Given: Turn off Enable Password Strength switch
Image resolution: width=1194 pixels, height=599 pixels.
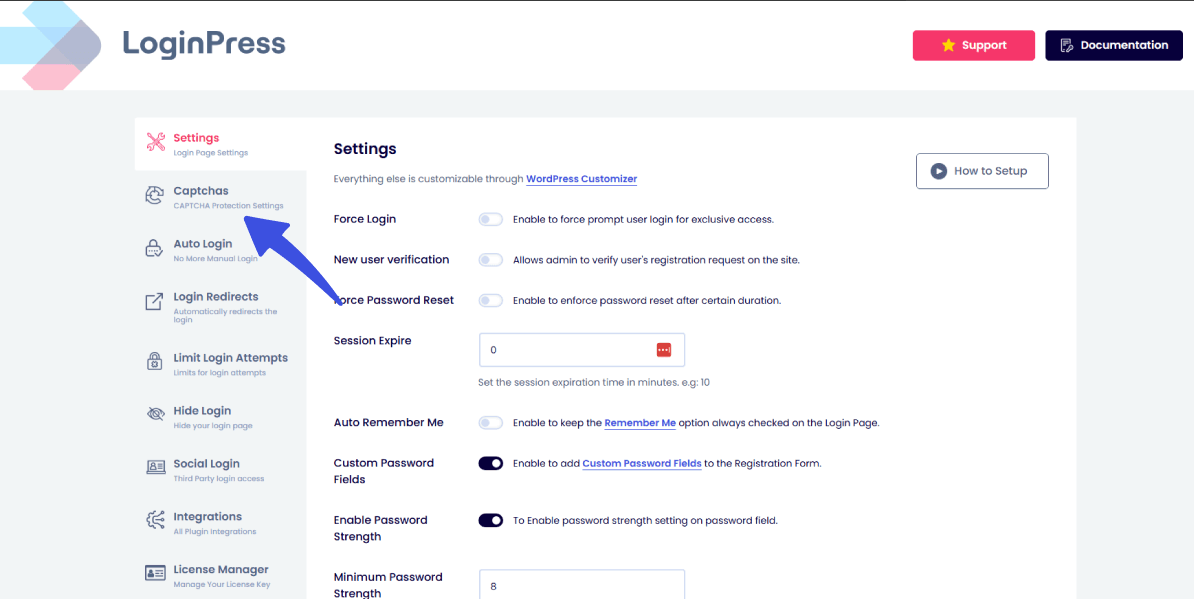Looking at the screenshot, I should [x=491, y=521].
